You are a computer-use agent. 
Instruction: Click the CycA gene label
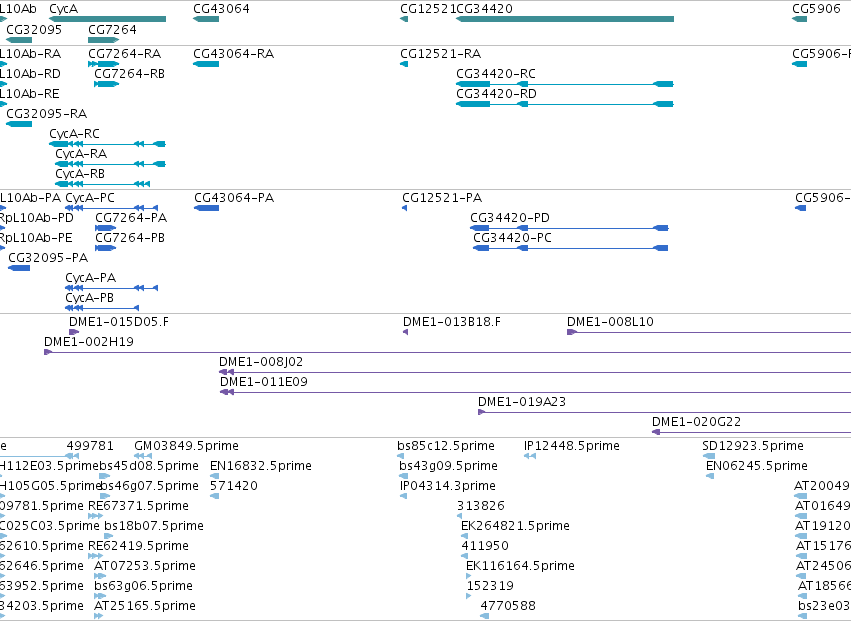point(63,9)
